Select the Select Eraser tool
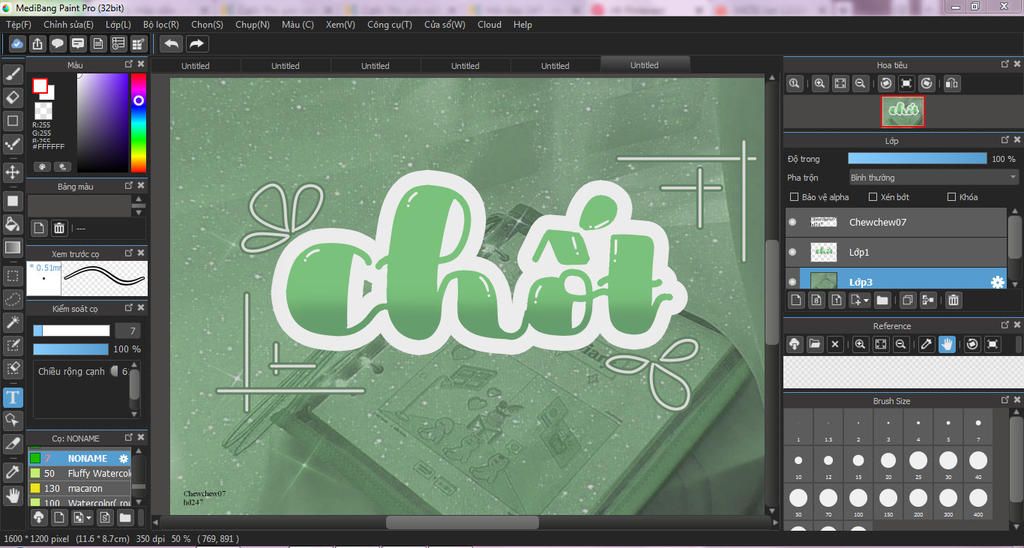This screenshot has height=548, width=1024. point(12,368)
